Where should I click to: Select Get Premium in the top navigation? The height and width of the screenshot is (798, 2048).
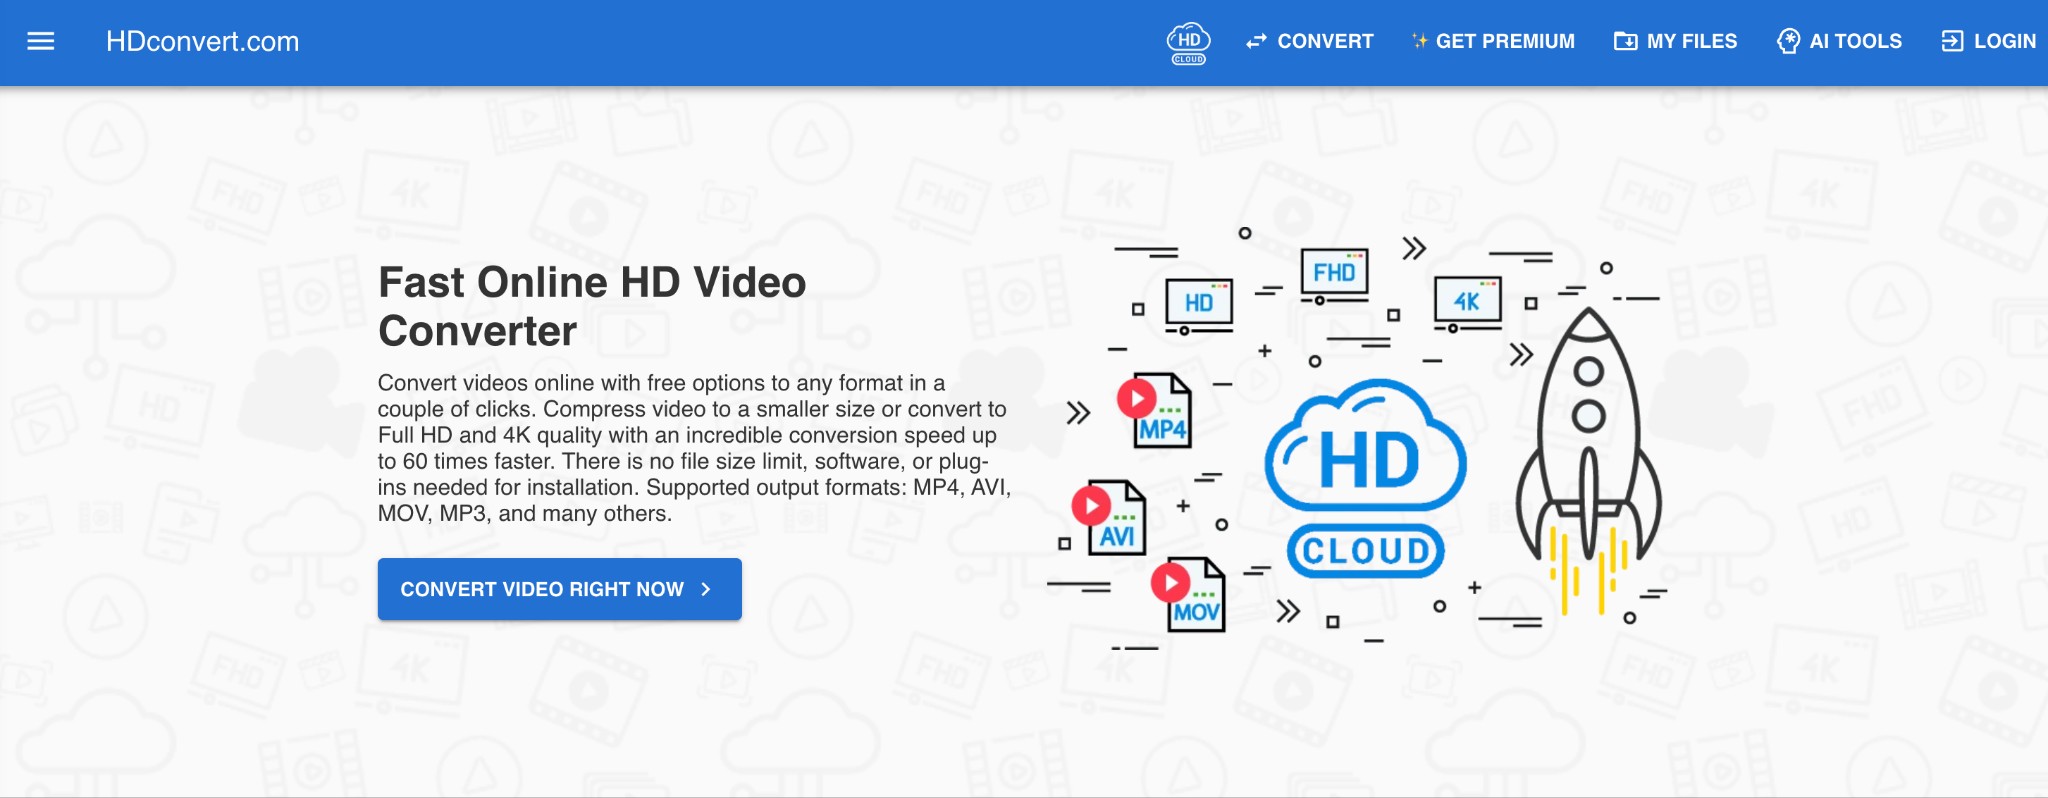coord(1493,41)
